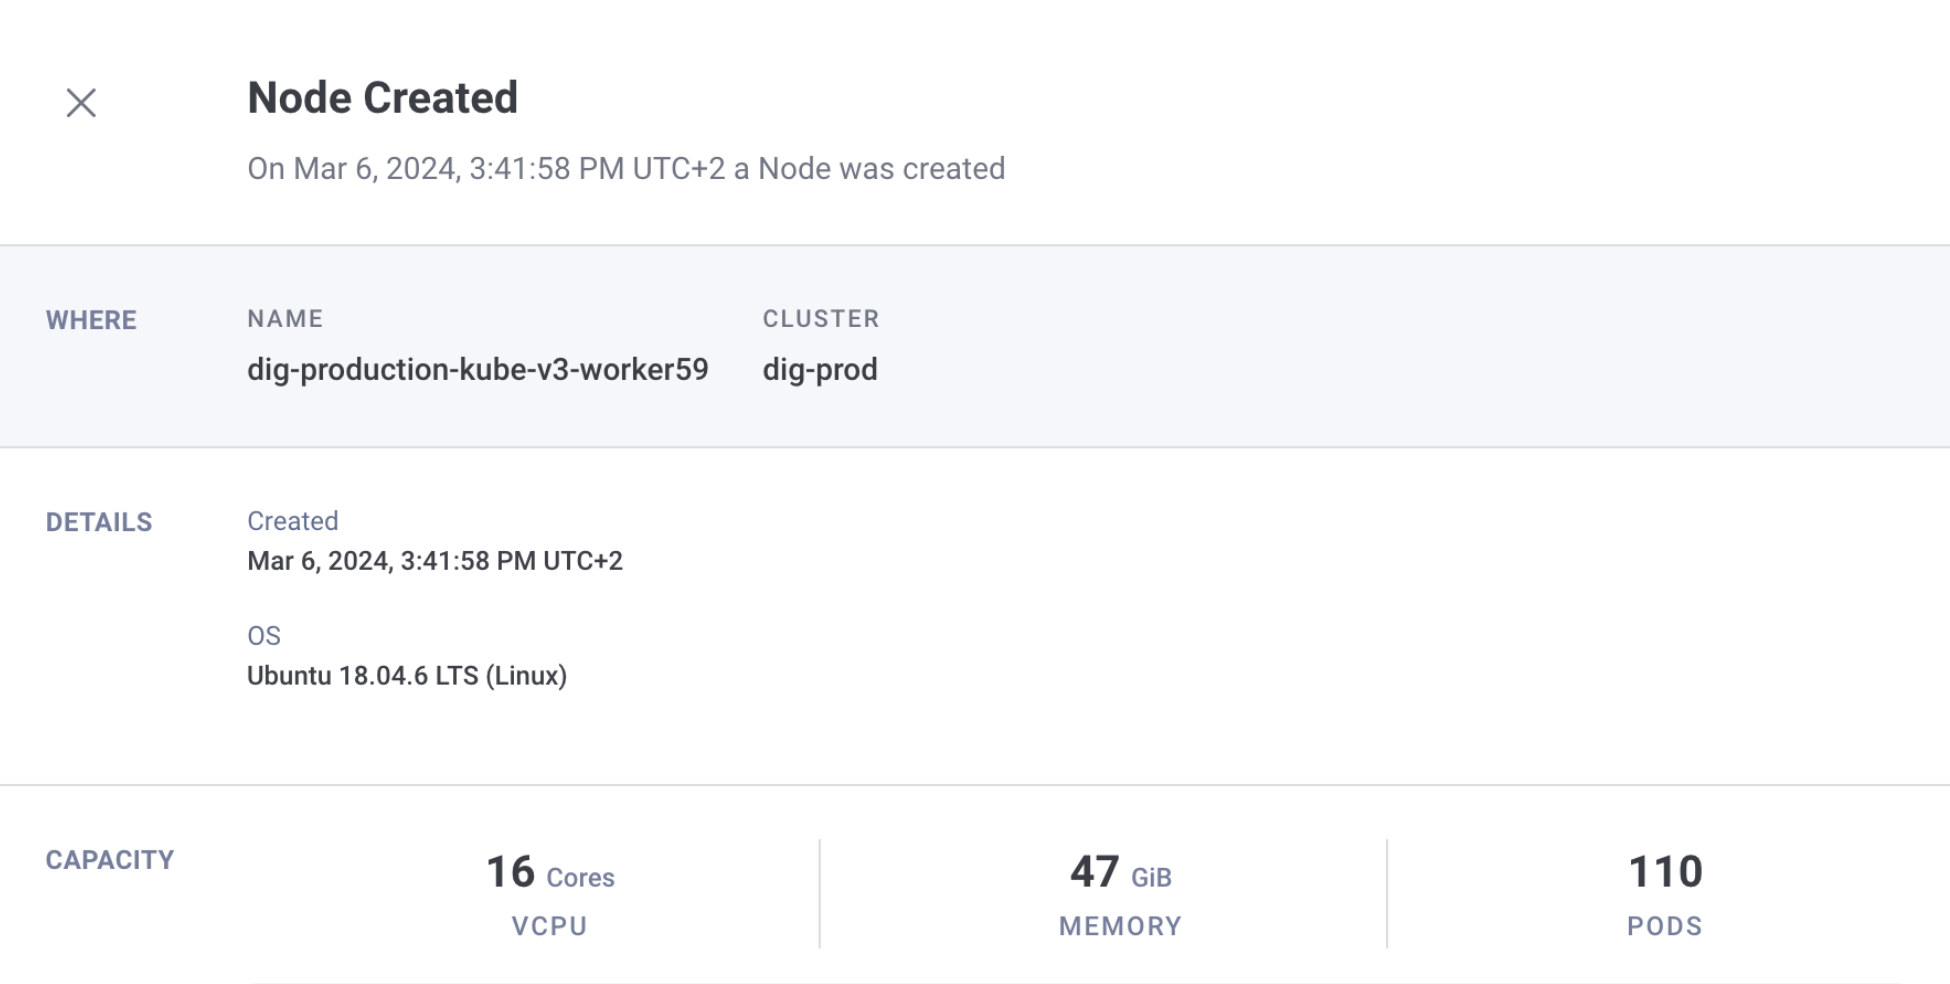Screen dimensions: 1950x984
Task: Click the VCPU capacity label
Action: point(550,926)
